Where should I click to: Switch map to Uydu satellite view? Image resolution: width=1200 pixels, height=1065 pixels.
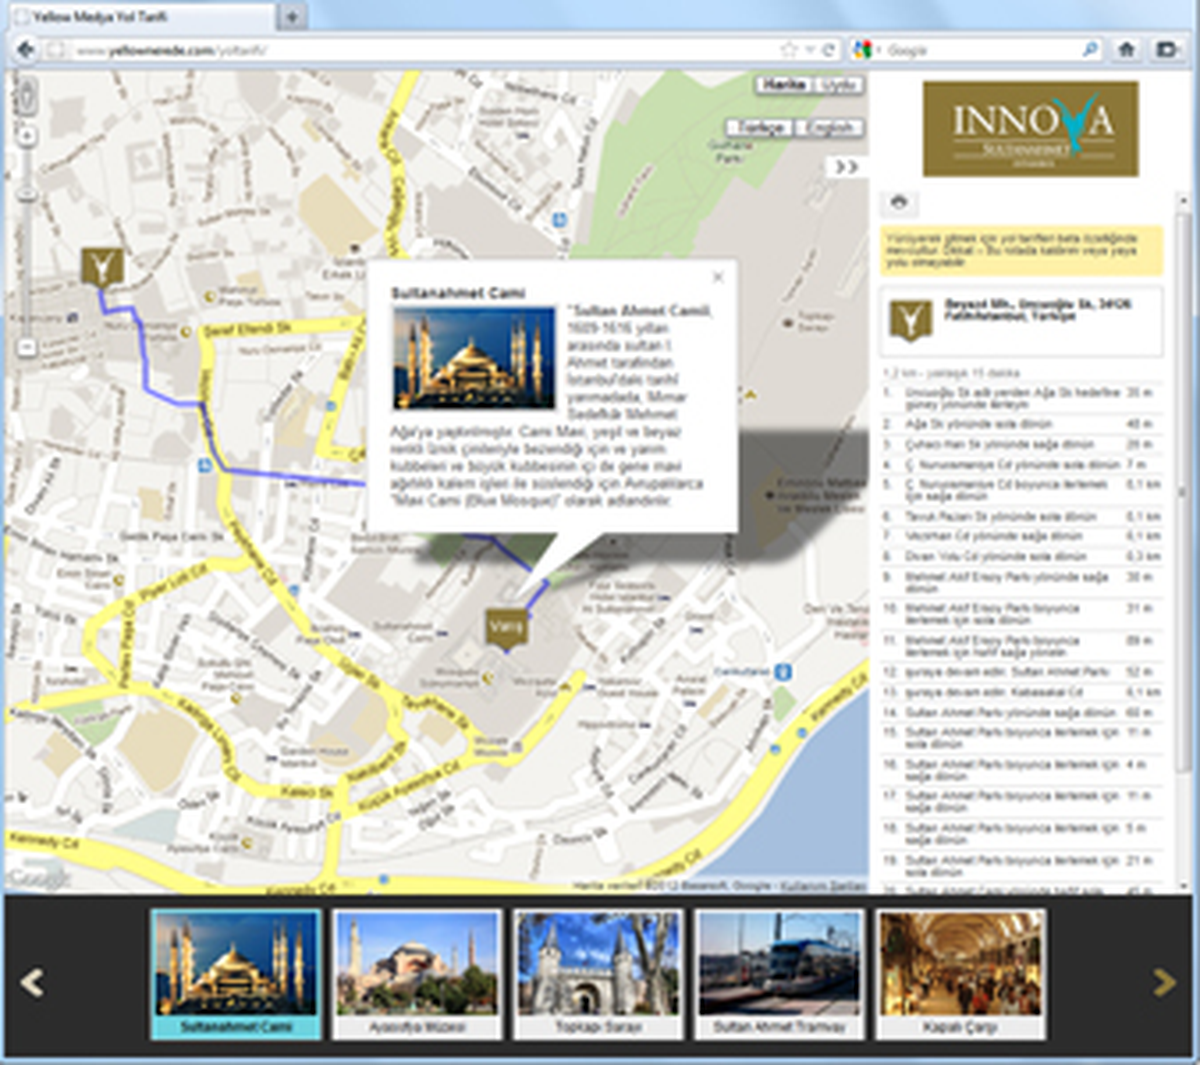pos(837,85)
